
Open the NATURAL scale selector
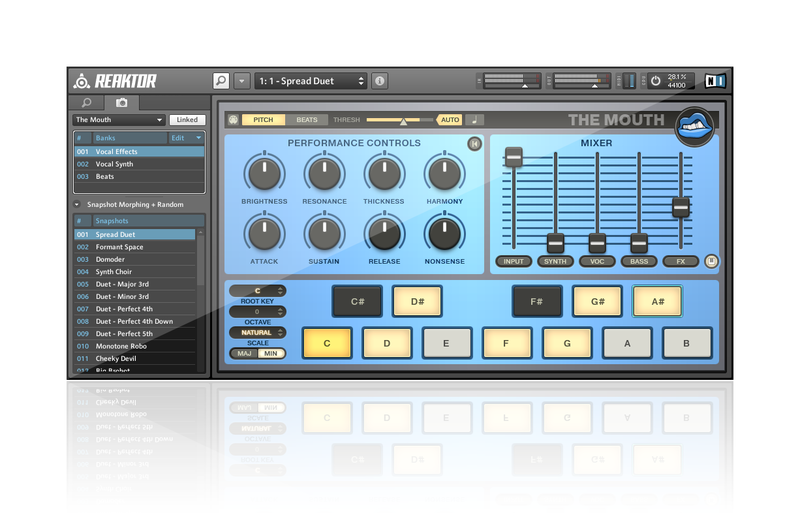[x=258, y=332]
